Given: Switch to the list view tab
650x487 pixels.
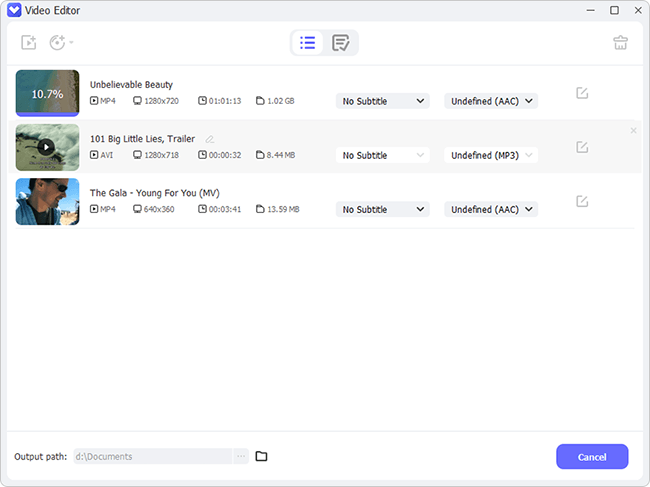Looking at the screenshot, I should click(x=308, y=43).
